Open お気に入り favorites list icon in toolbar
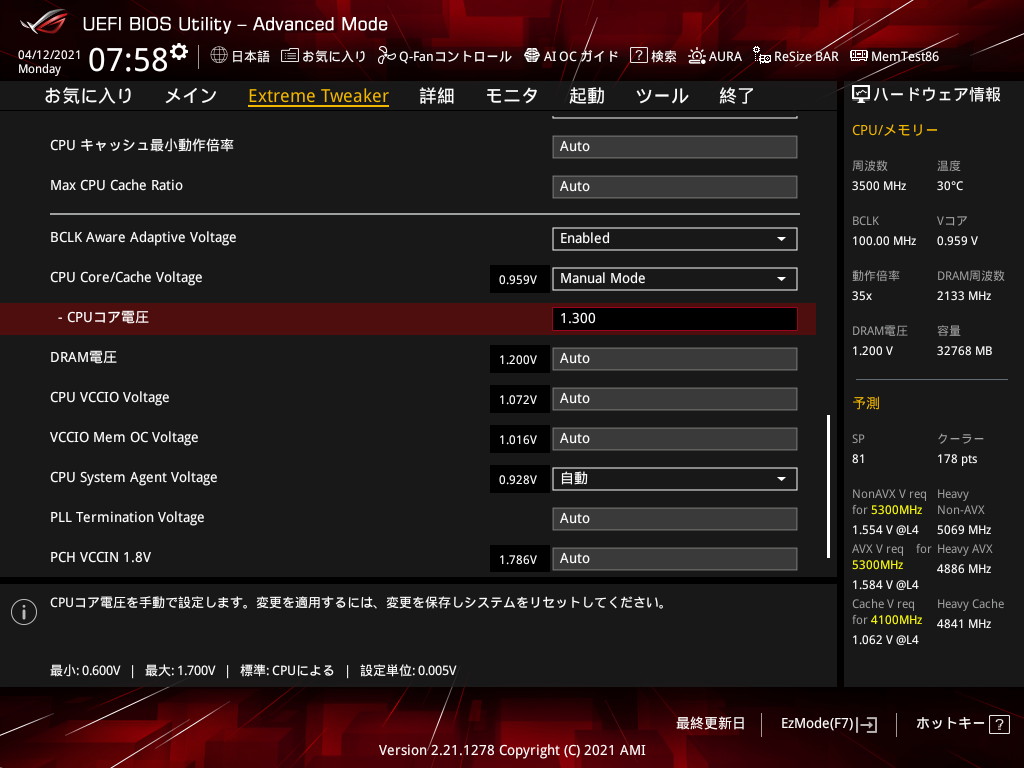 (x=289, y=56)
